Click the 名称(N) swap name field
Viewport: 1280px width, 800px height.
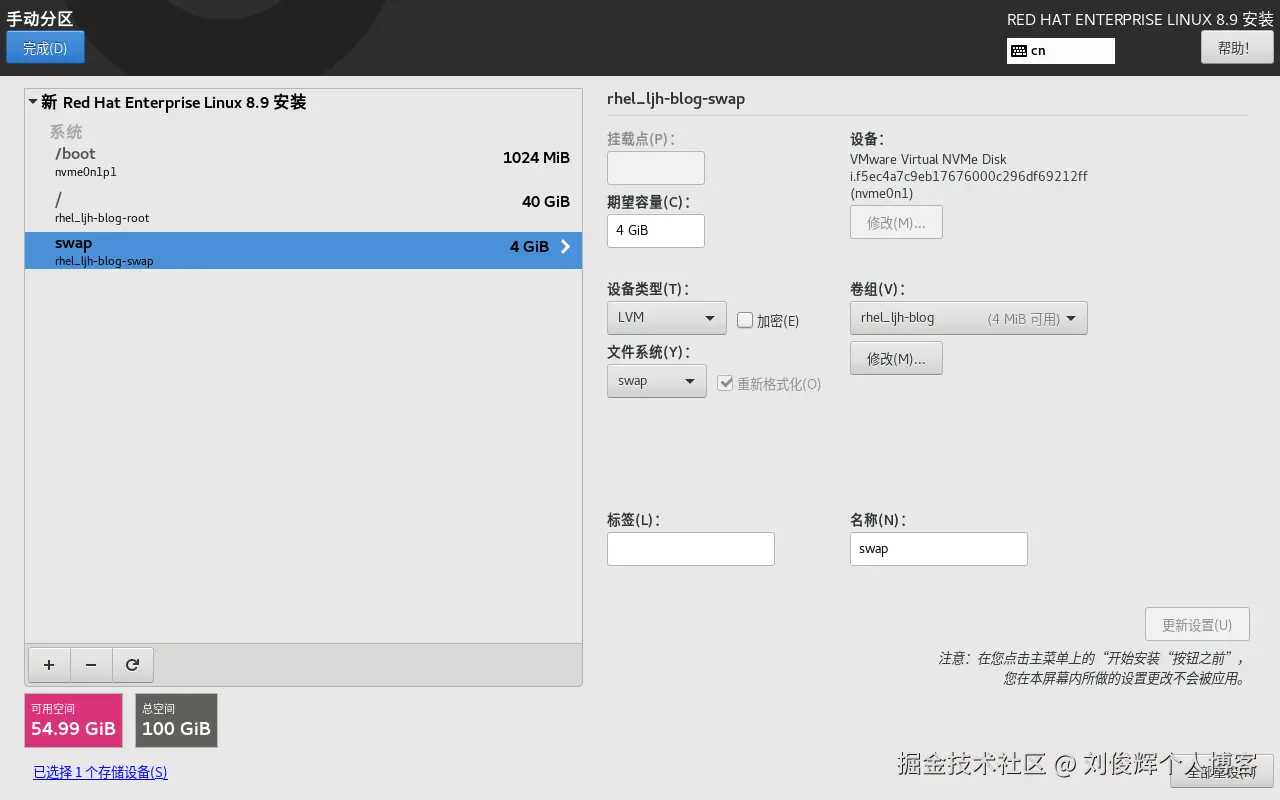point(938,549)
